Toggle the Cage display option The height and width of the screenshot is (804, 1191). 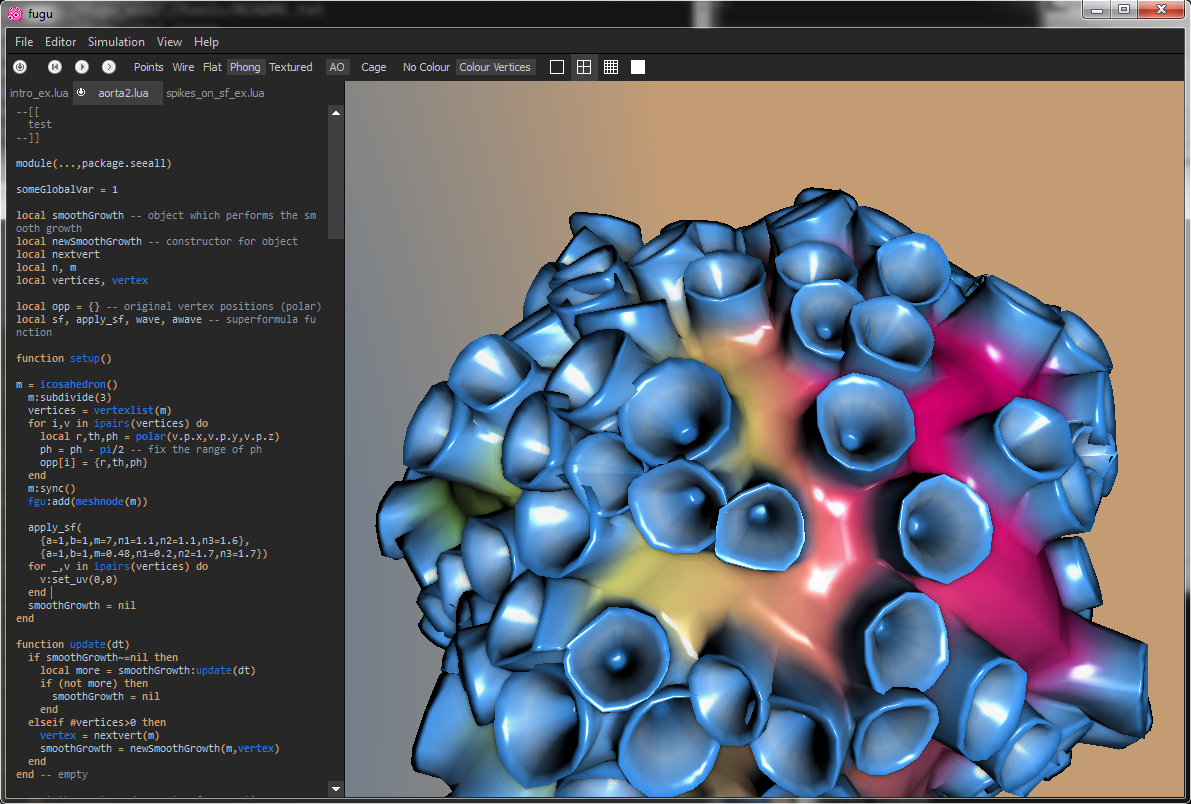[x=373, y=67]
